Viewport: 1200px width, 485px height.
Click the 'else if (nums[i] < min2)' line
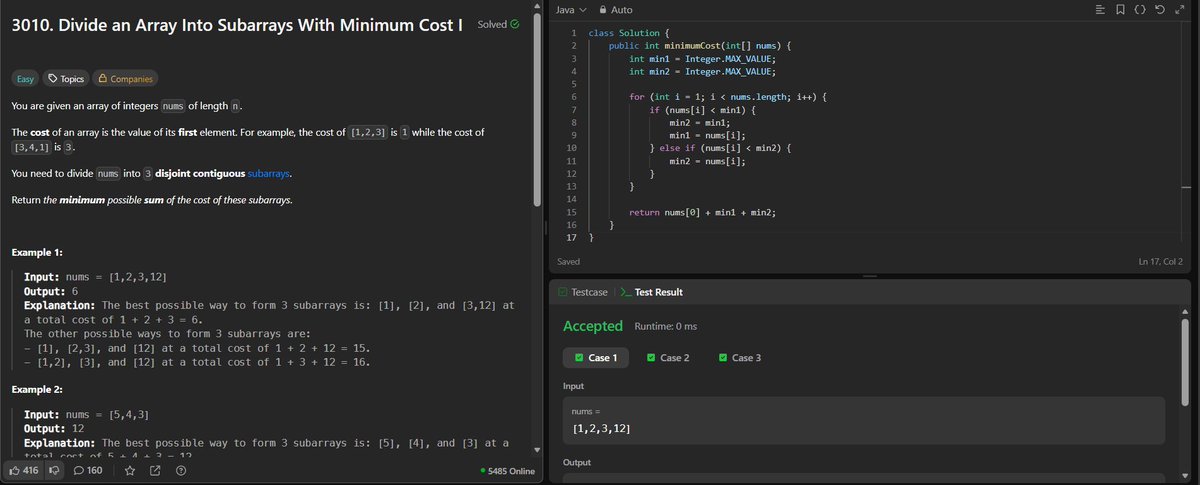[720, 148]
